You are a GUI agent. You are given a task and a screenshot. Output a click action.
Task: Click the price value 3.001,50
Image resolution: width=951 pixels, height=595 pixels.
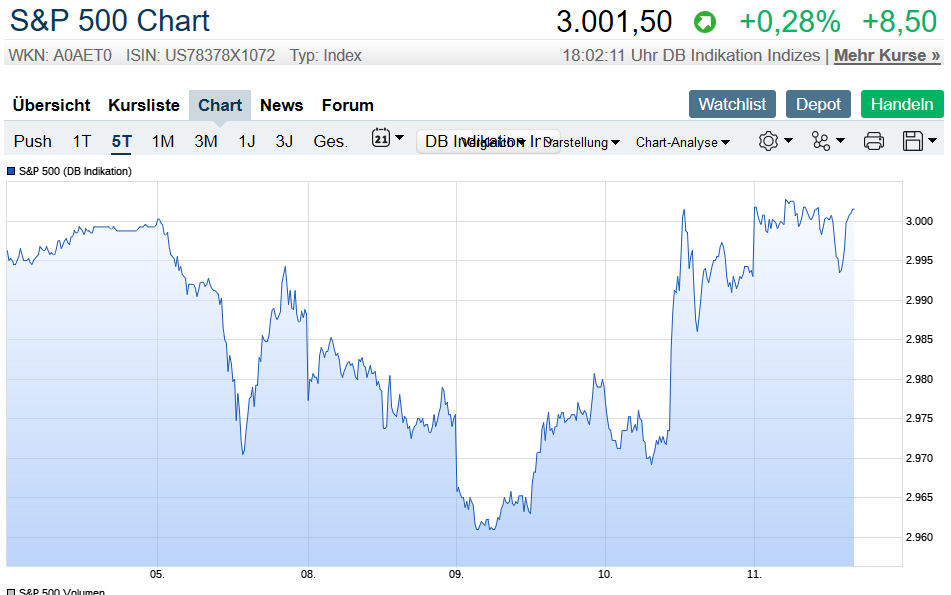coord(614,22)
